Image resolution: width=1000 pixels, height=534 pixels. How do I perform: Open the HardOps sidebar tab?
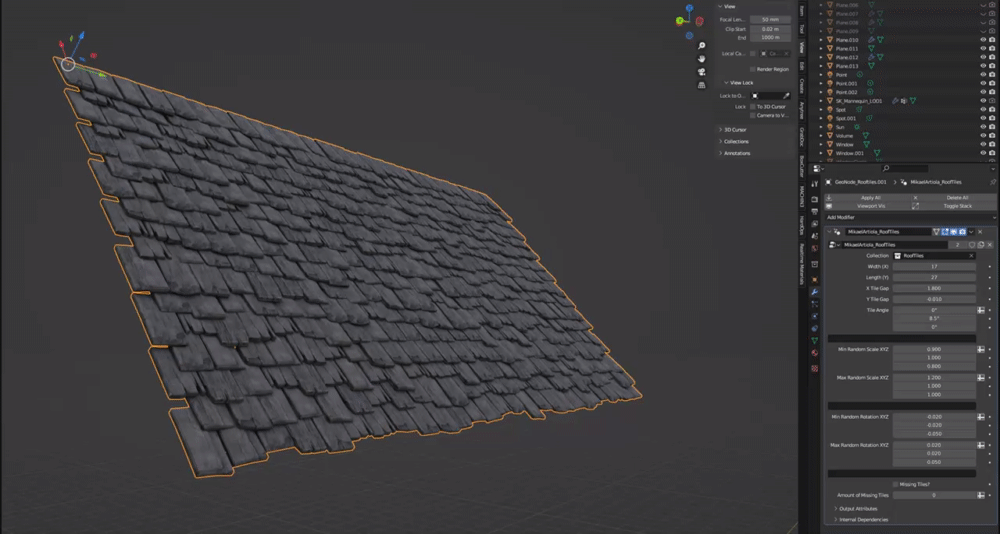pos(802,225)
